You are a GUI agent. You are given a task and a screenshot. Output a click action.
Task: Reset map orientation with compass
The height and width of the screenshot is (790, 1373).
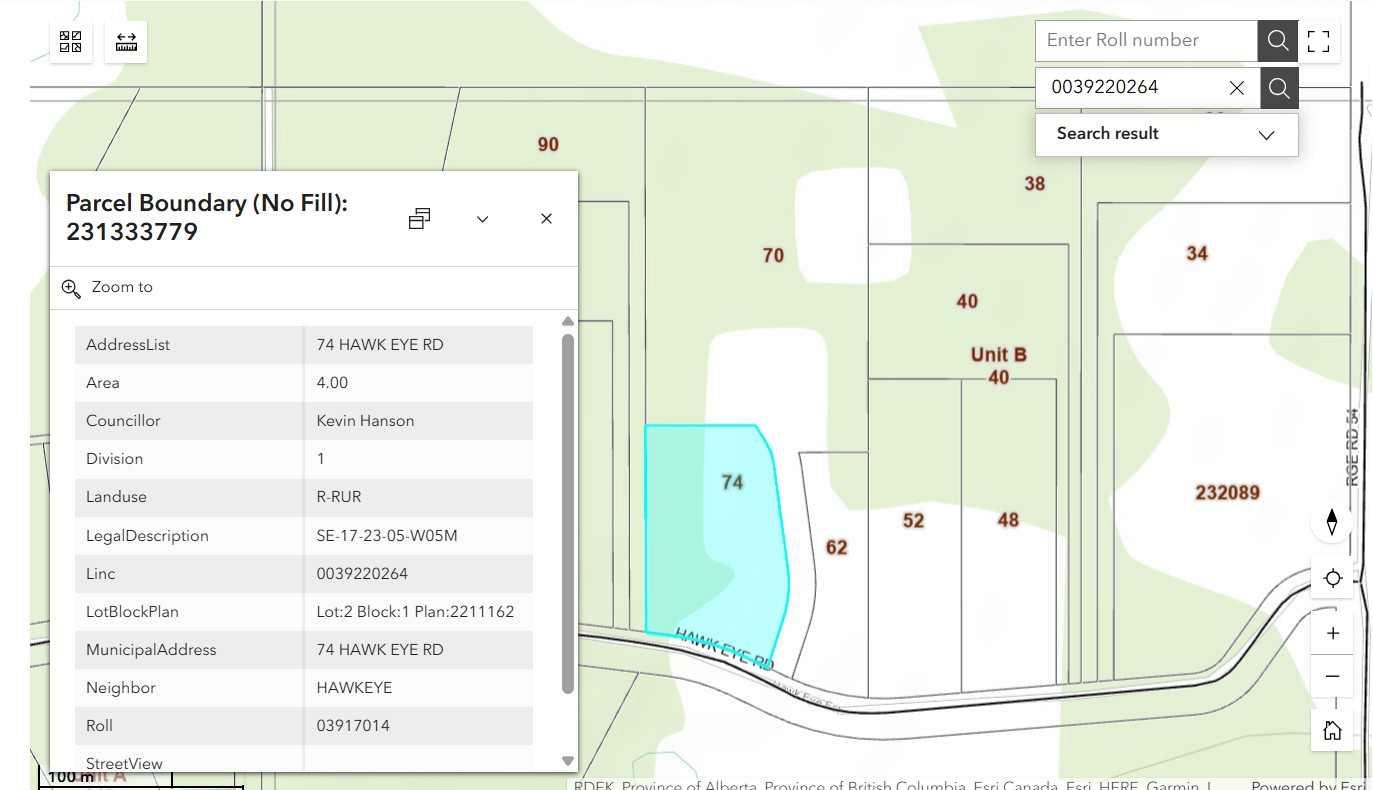[1332, 522]
